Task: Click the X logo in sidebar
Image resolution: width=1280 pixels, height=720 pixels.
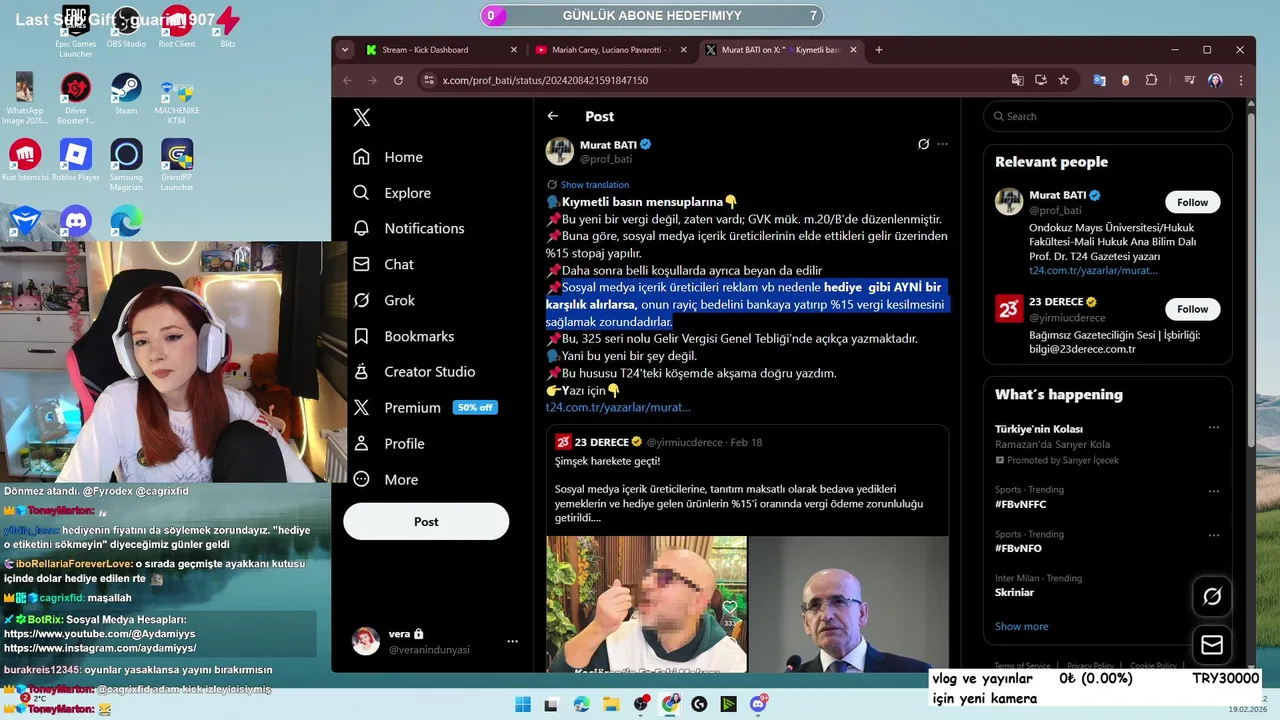Action: point(362,117)
